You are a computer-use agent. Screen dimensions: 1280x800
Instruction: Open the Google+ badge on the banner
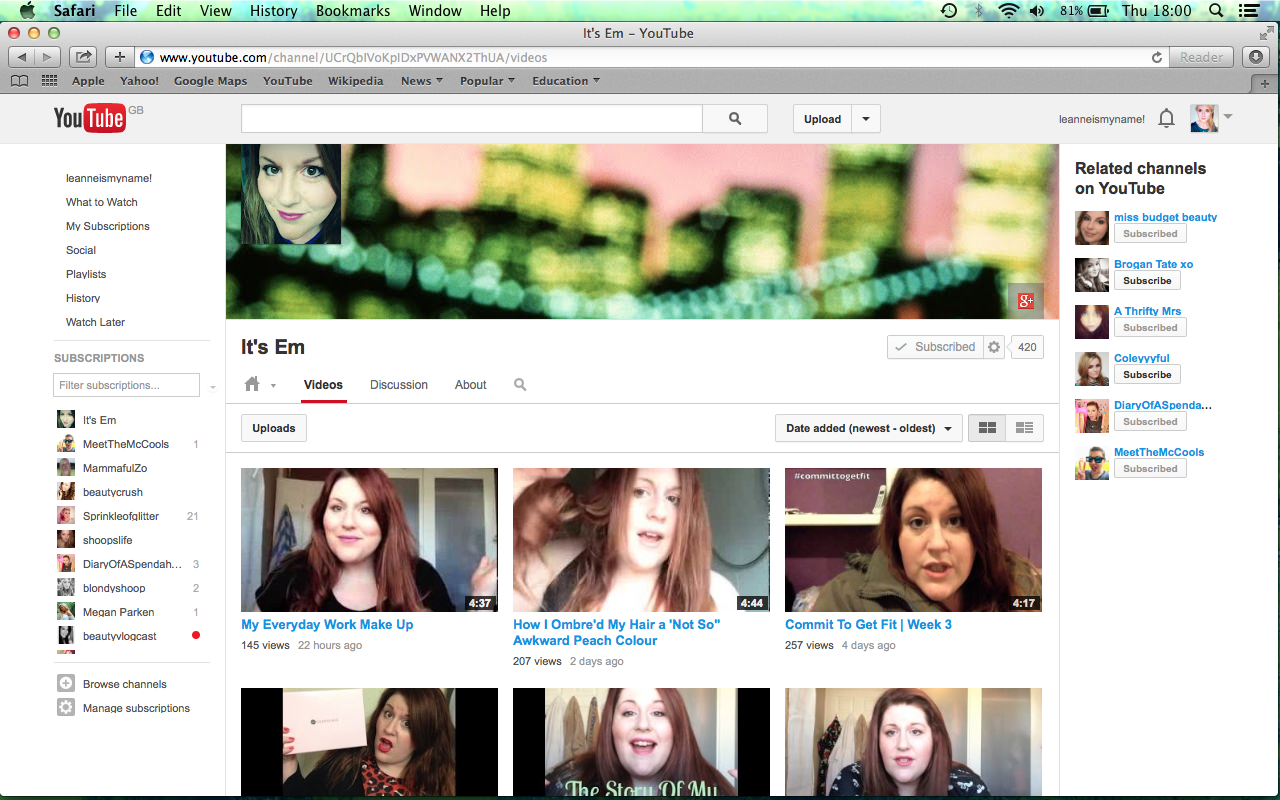click(1026, 301)
